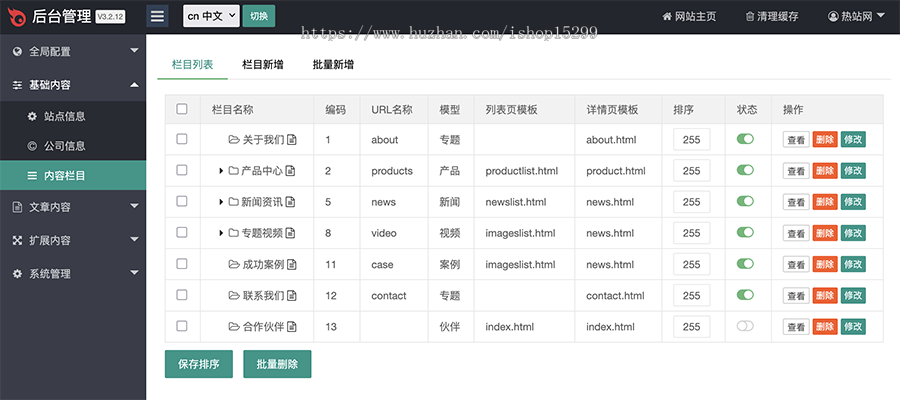The width and height of the screenshot is (900, 400).
Task: Open the document icon beside 产品中心
Action: tap(290, 171)
